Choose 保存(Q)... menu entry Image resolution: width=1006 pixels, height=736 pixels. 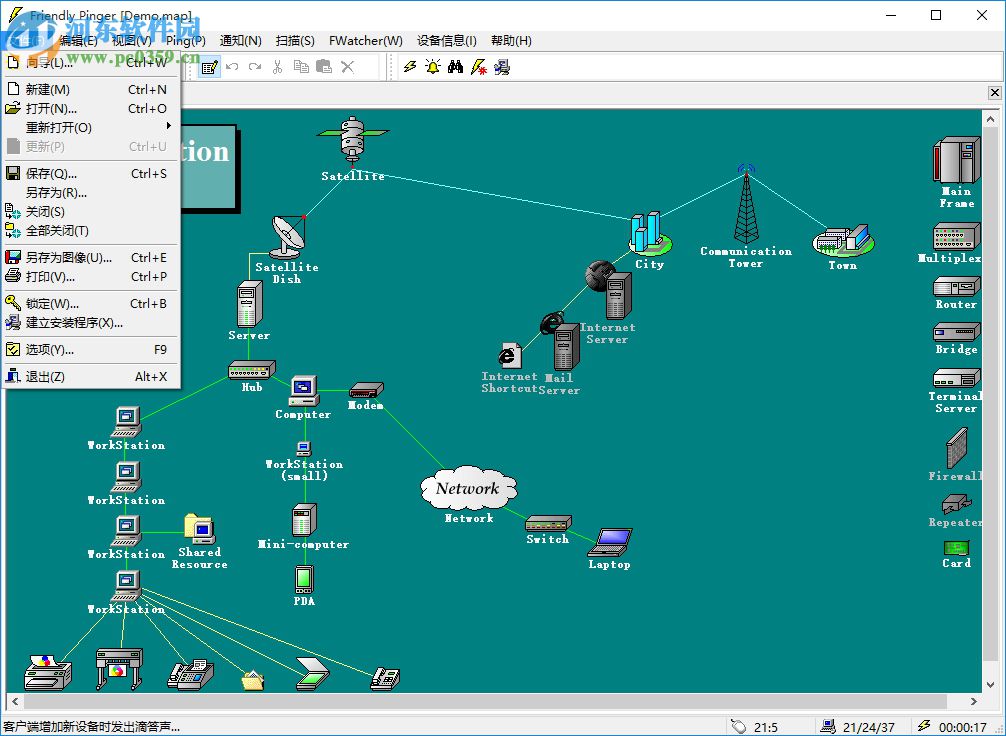90,173
